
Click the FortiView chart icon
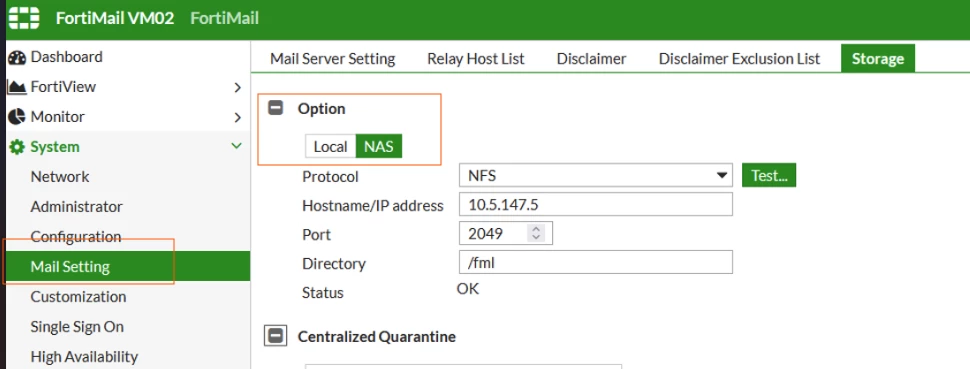point(17,87)
